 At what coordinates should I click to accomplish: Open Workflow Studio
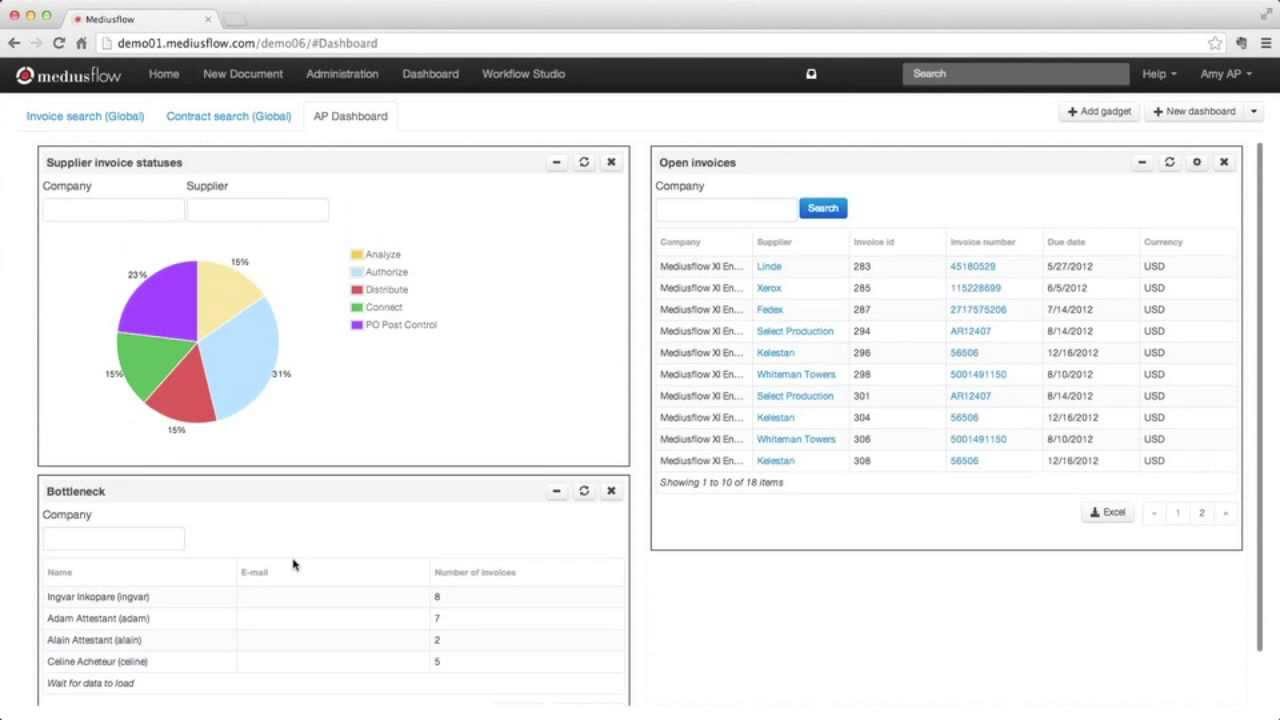tap(523, 74)
